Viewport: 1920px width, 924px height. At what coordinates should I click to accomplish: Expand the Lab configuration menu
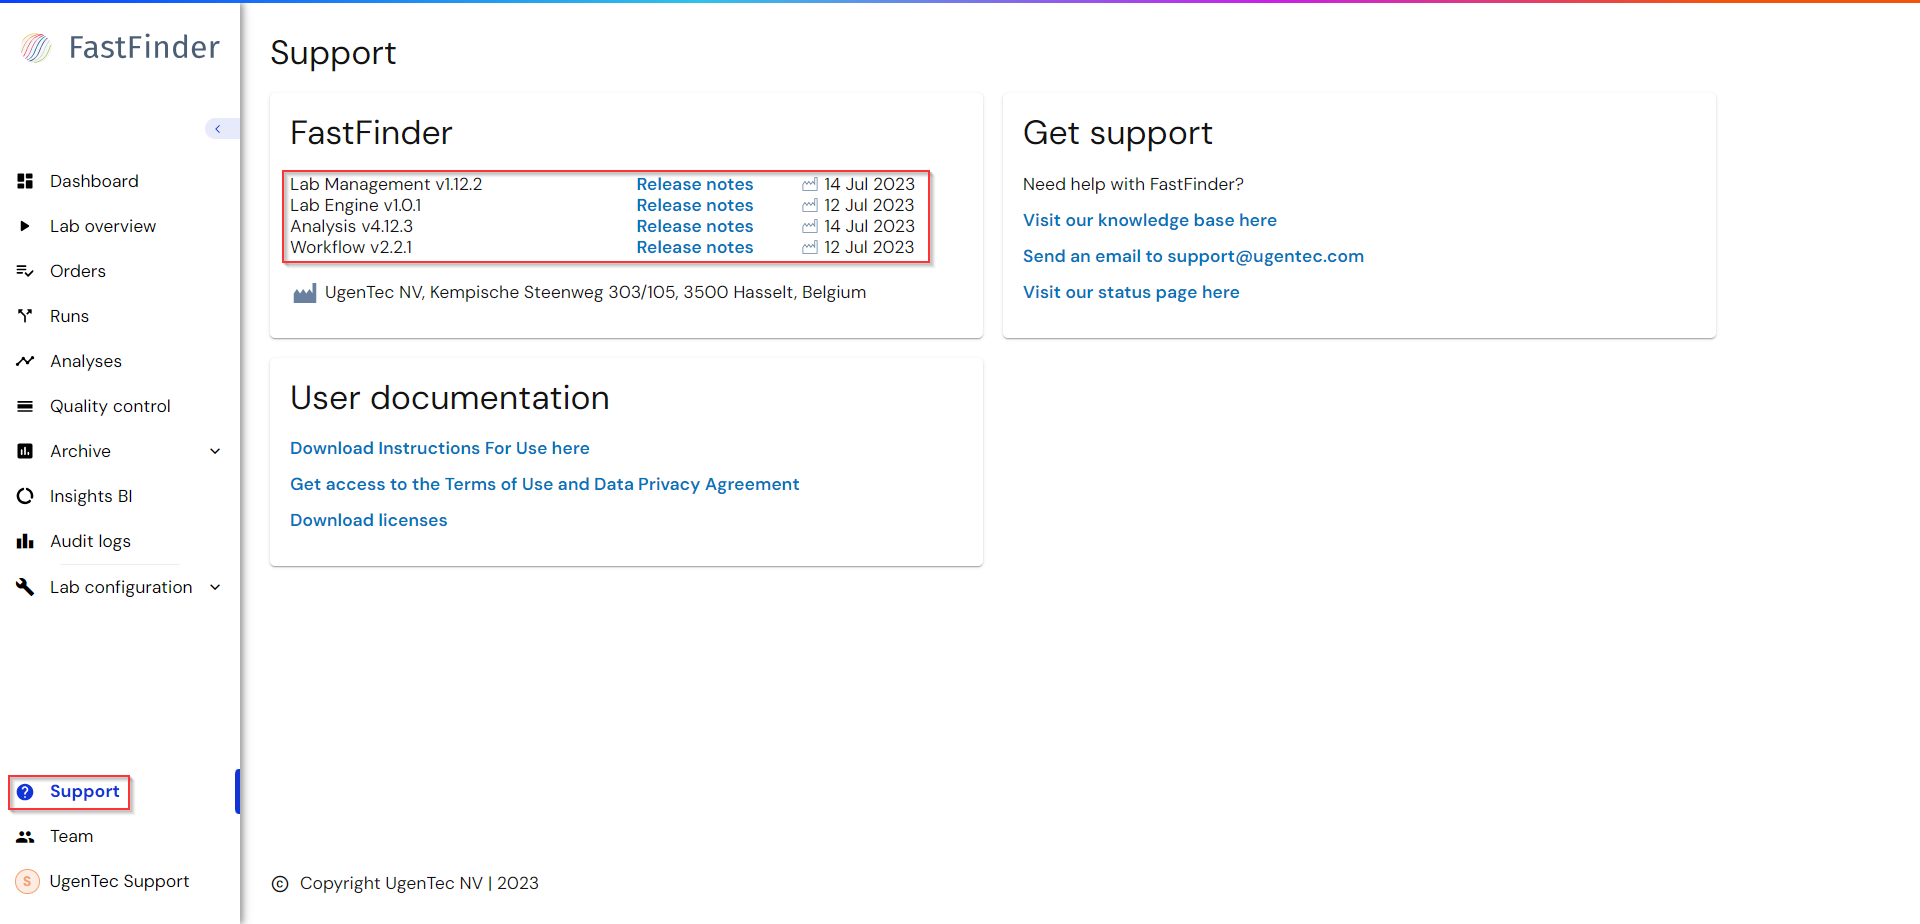pyautogui.click(x=215, y=587)
